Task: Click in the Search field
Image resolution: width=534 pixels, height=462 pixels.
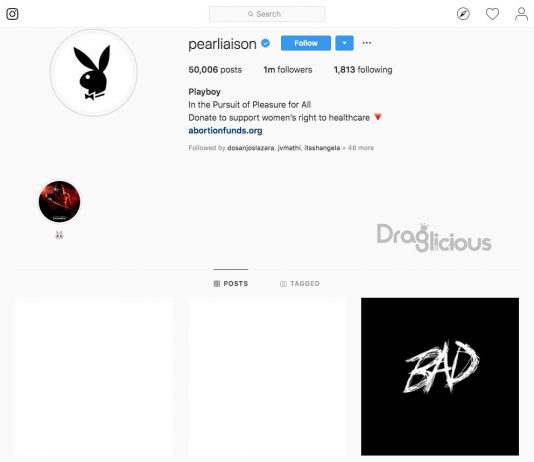Action: coord(267,14)
